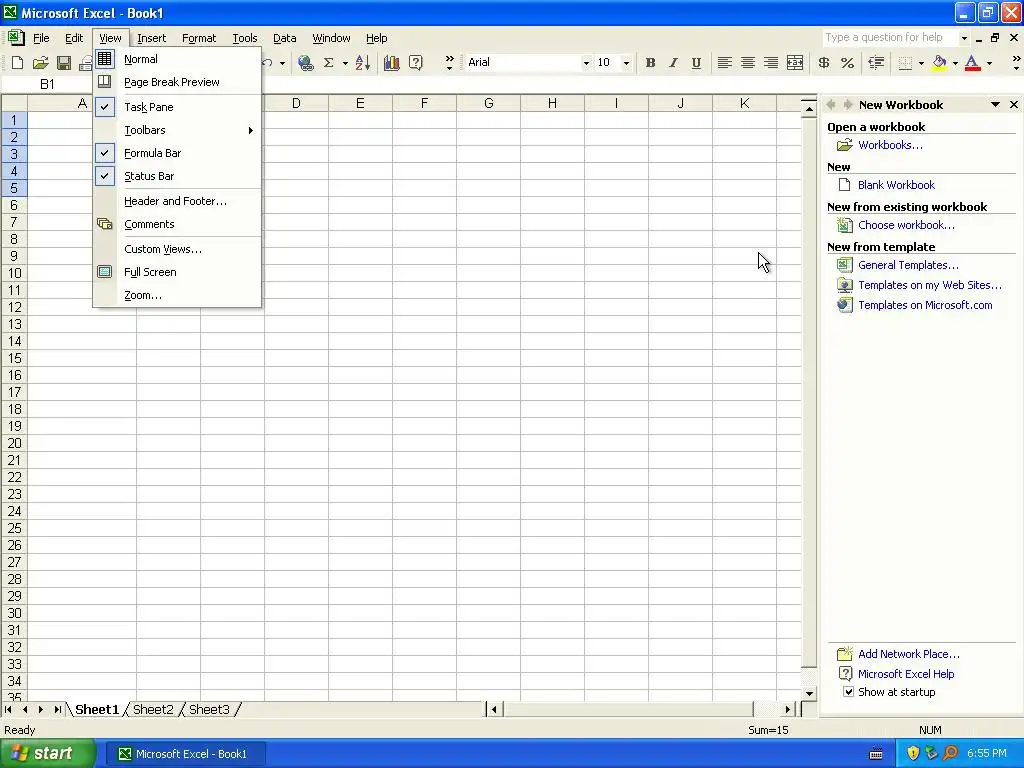
Task: Click the Type a question for help box
Action: click(889, 38)
